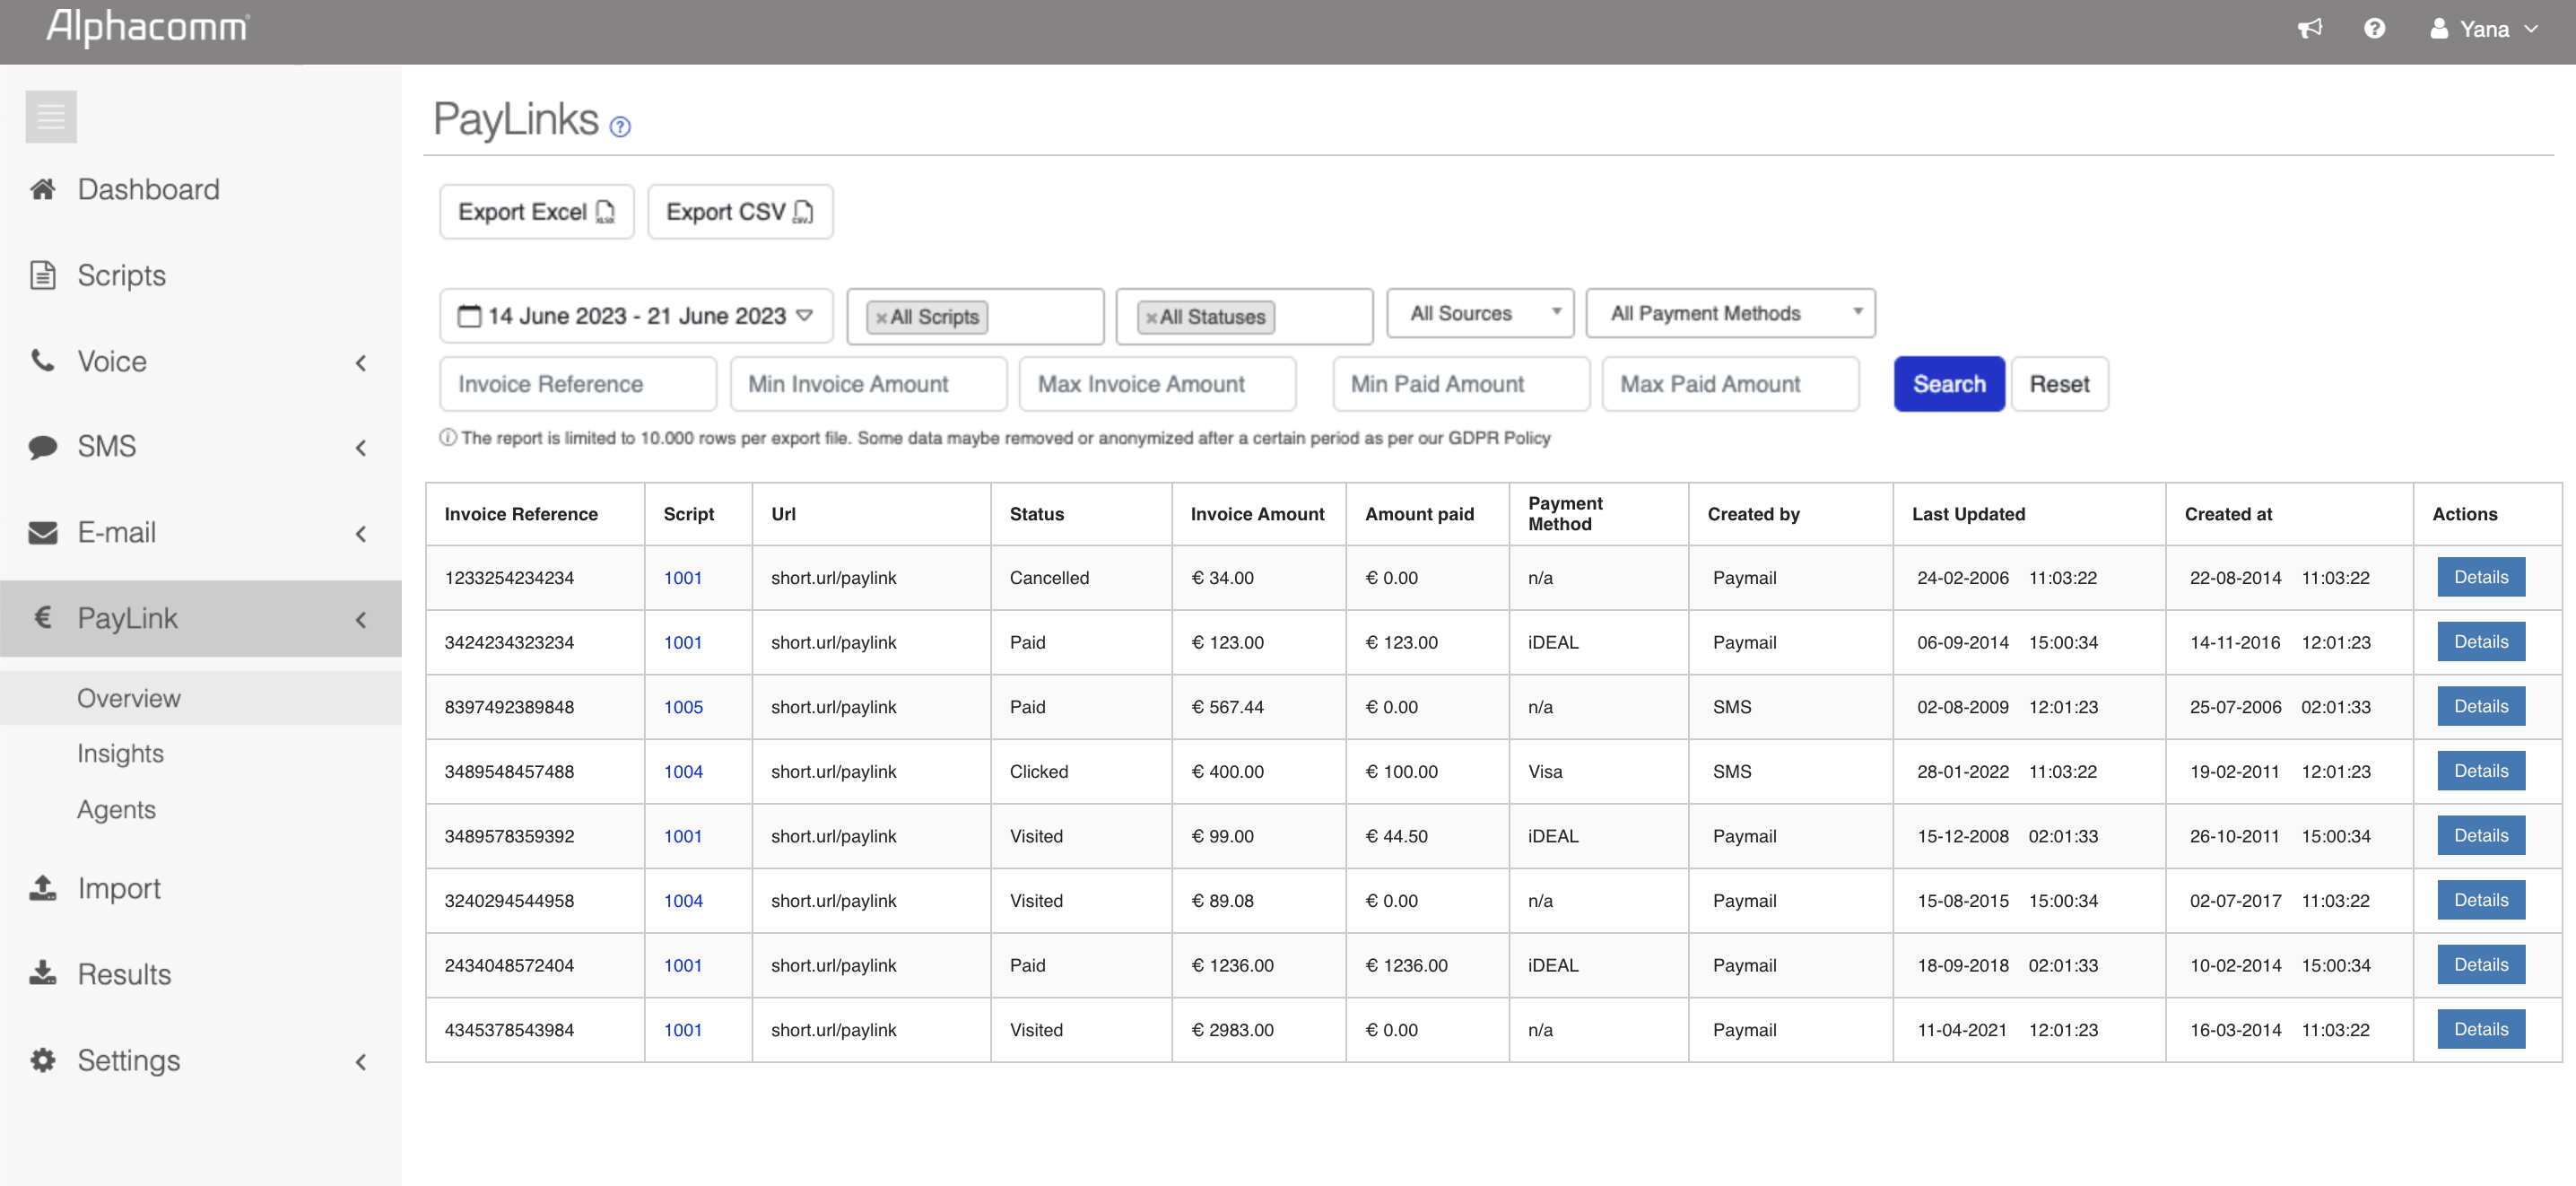Click the Scripts document icon

(x=43, y=275)
